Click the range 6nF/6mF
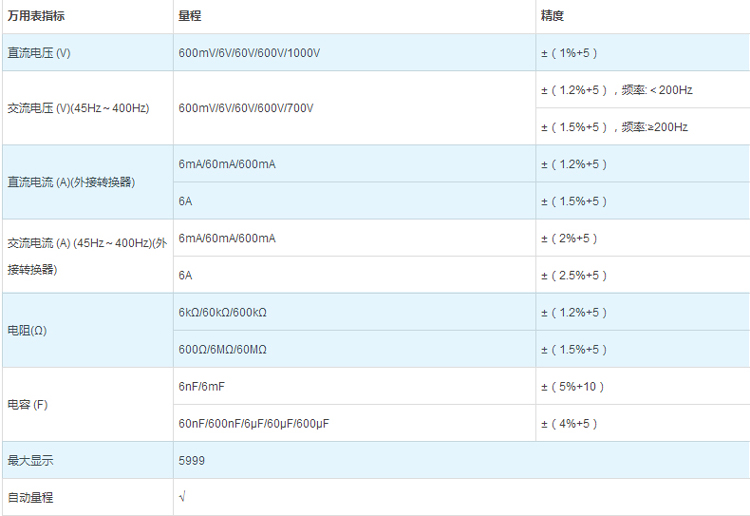This screenshot has height=516, width=750. [201, 386]
